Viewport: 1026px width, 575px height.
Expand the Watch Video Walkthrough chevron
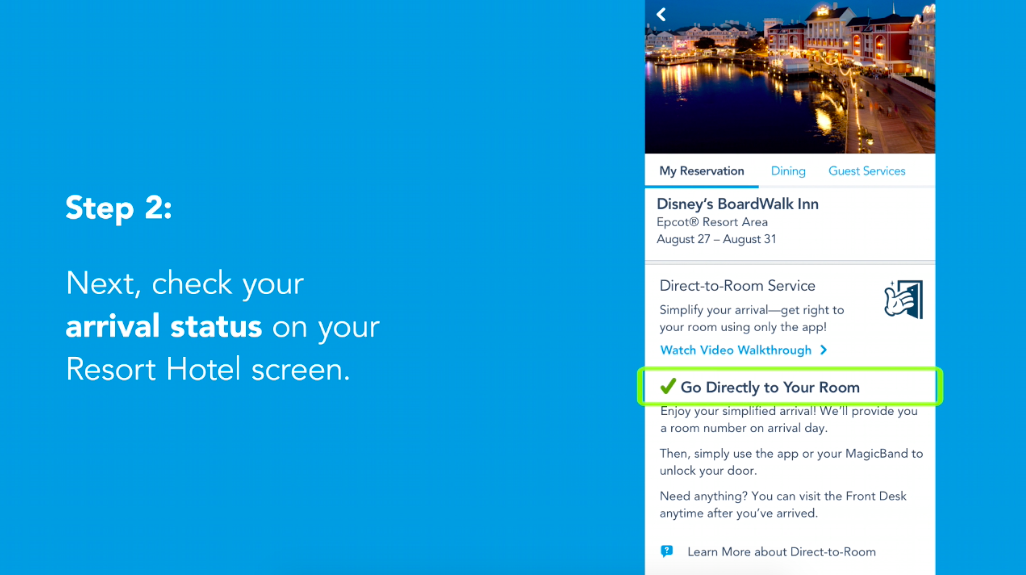[x=823, y=350]
